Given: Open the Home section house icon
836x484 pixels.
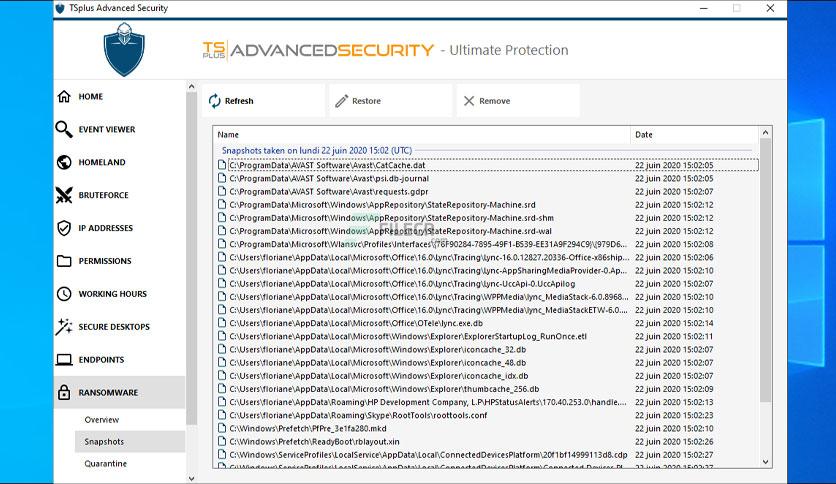Looking at the screenshot, I should [x=64, y=96].
